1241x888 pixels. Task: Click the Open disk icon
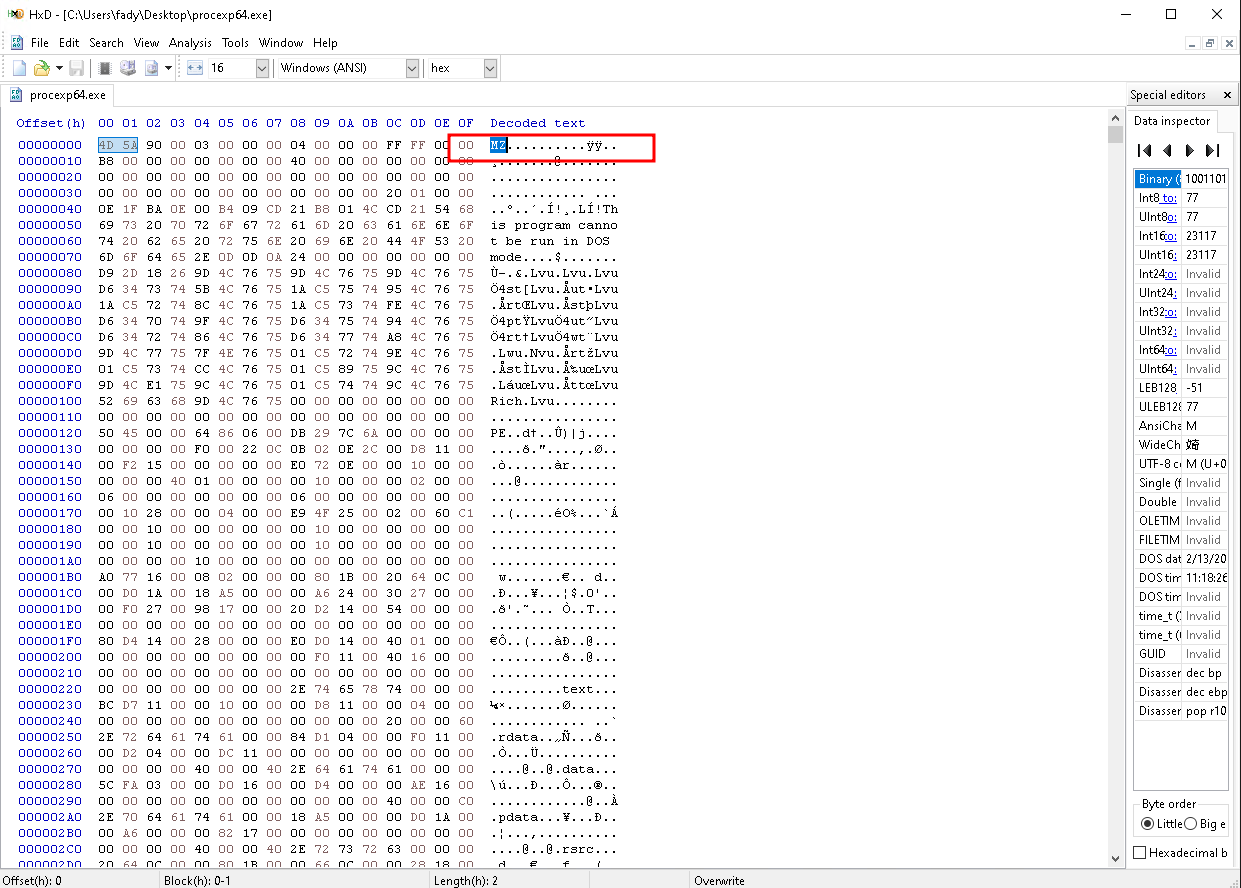[128, 68]
